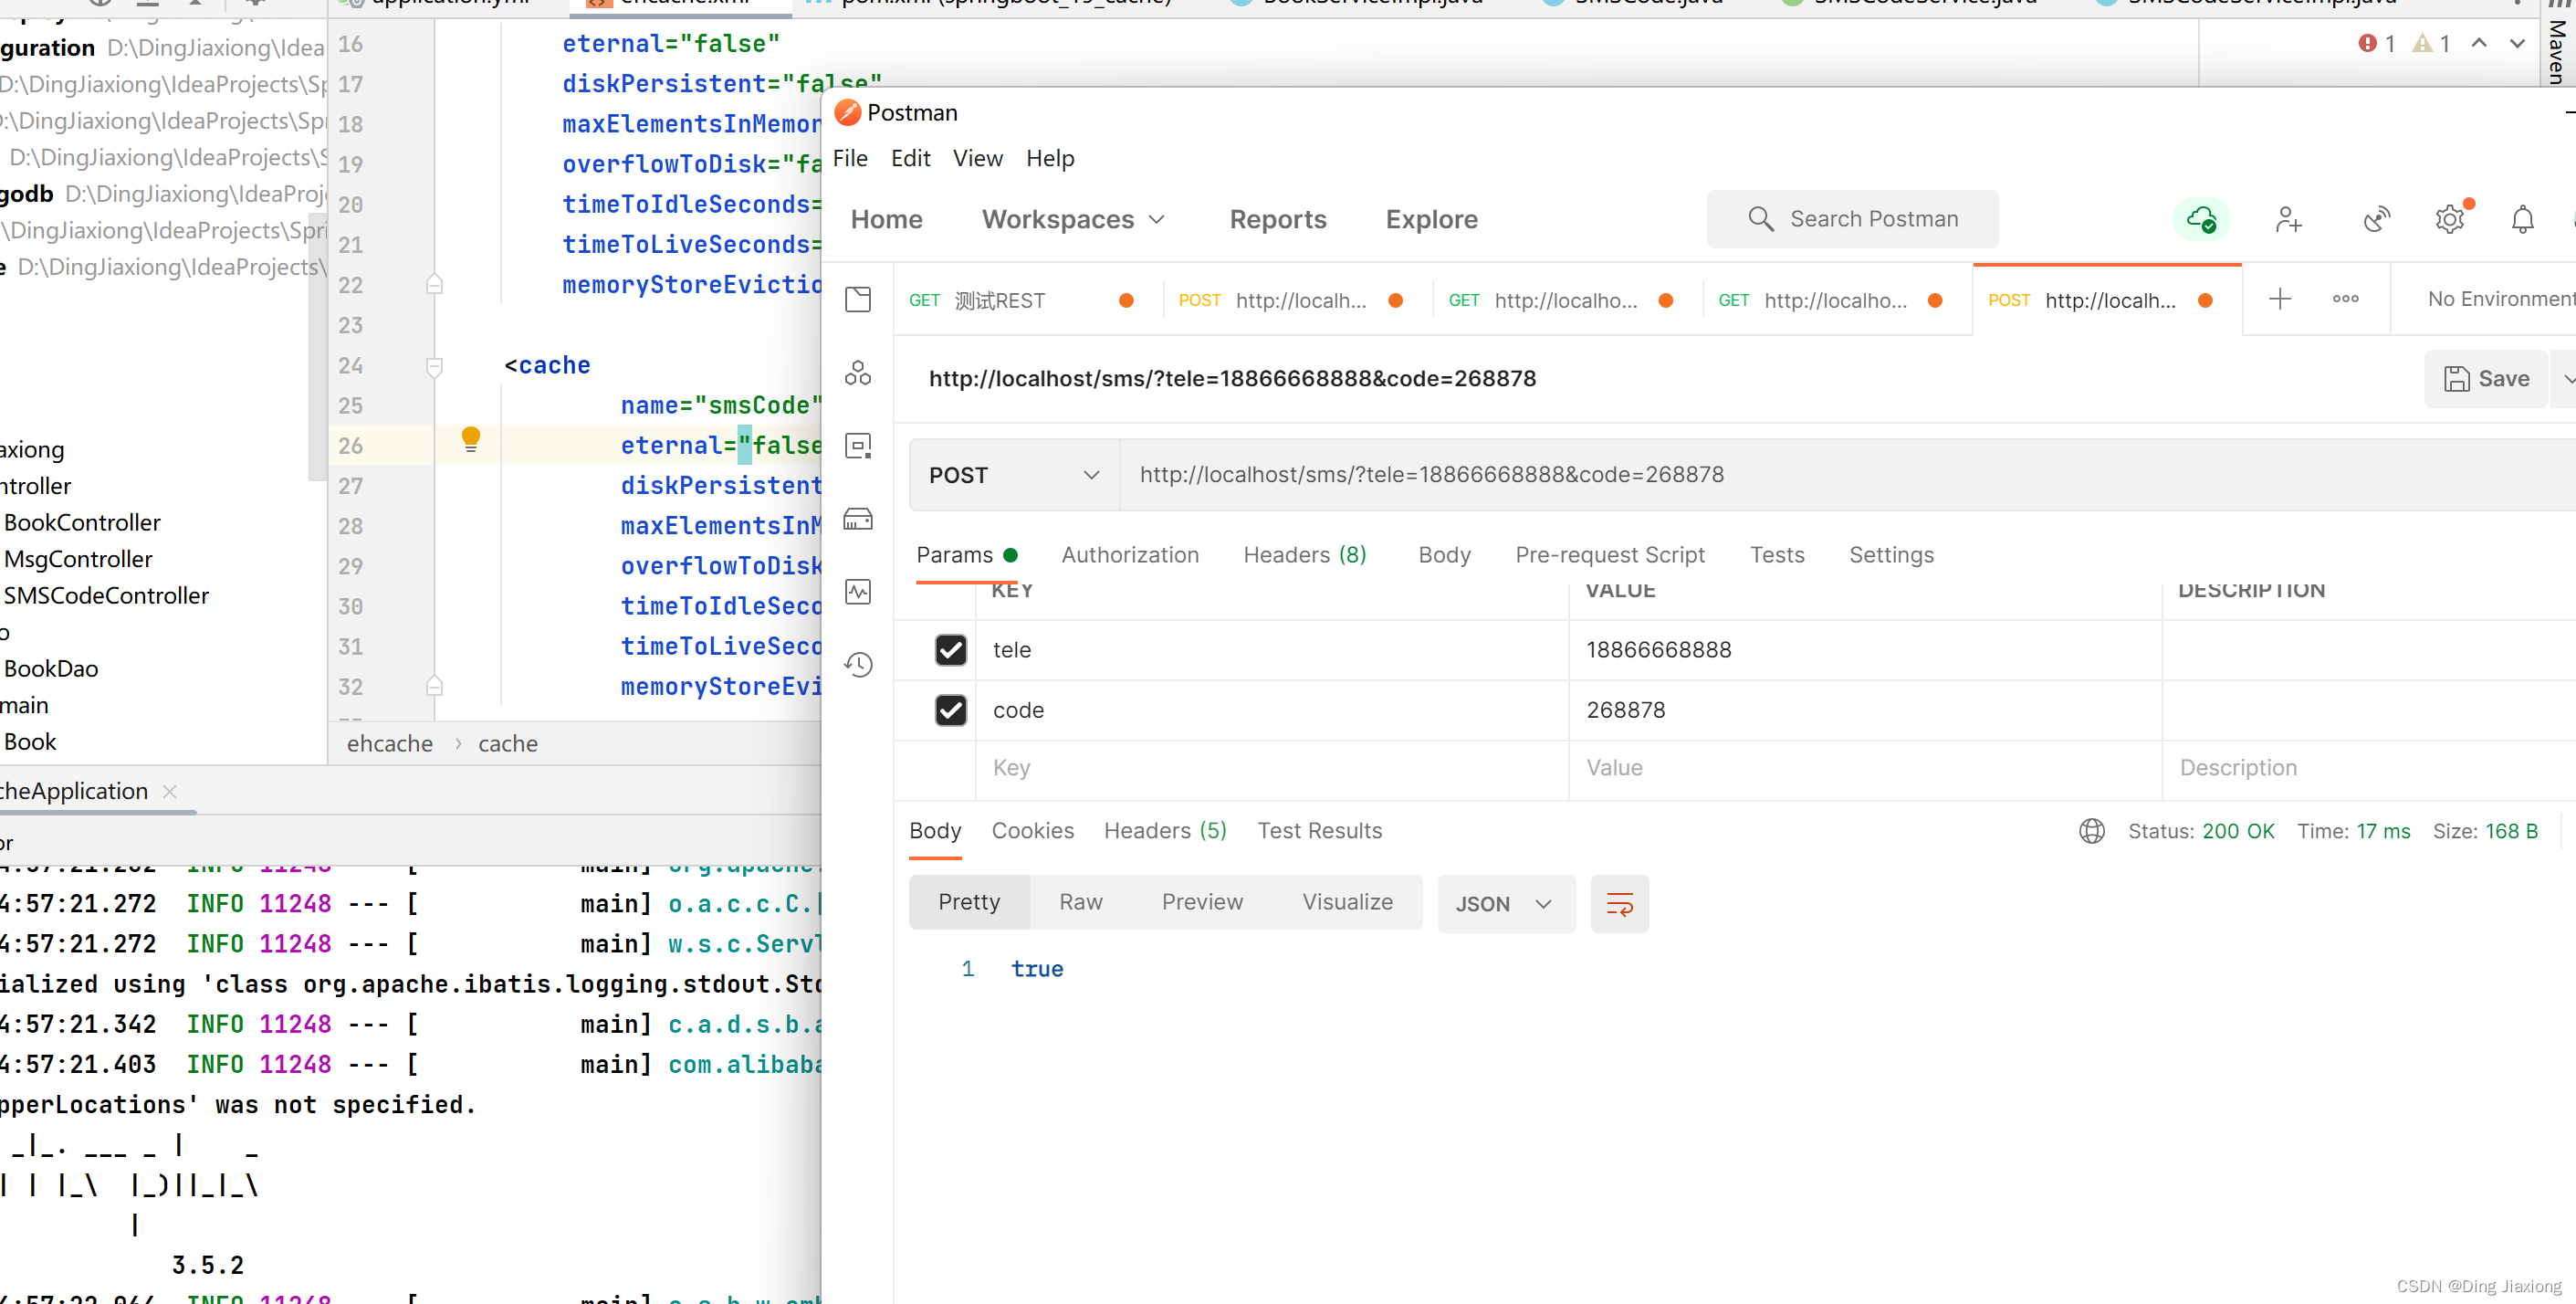Click the Send Request icon in Postman
2576x1304 pixels.
click(2560, 476)
